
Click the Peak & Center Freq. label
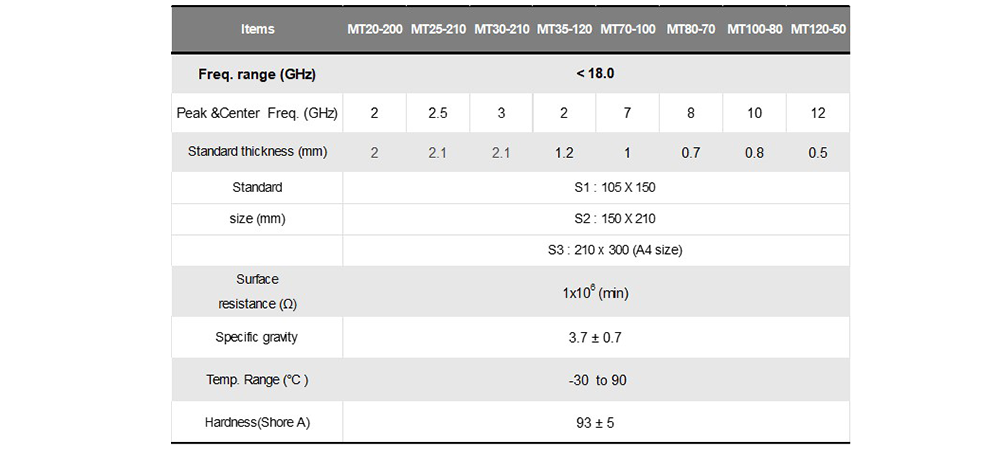257,113
